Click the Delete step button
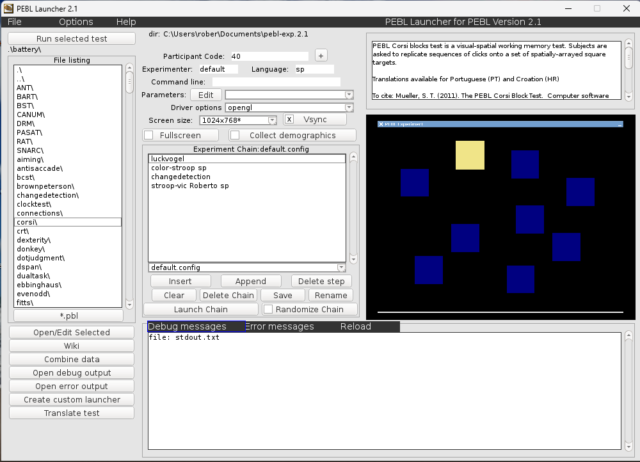Screen dimensions: 640x462 pyautogui.click(x=321, y=281)
